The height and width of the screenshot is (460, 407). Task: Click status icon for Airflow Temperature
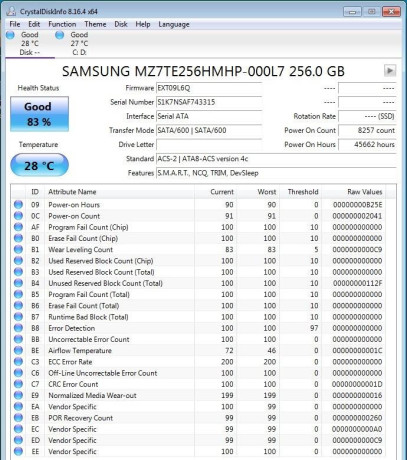click(18, 351)
